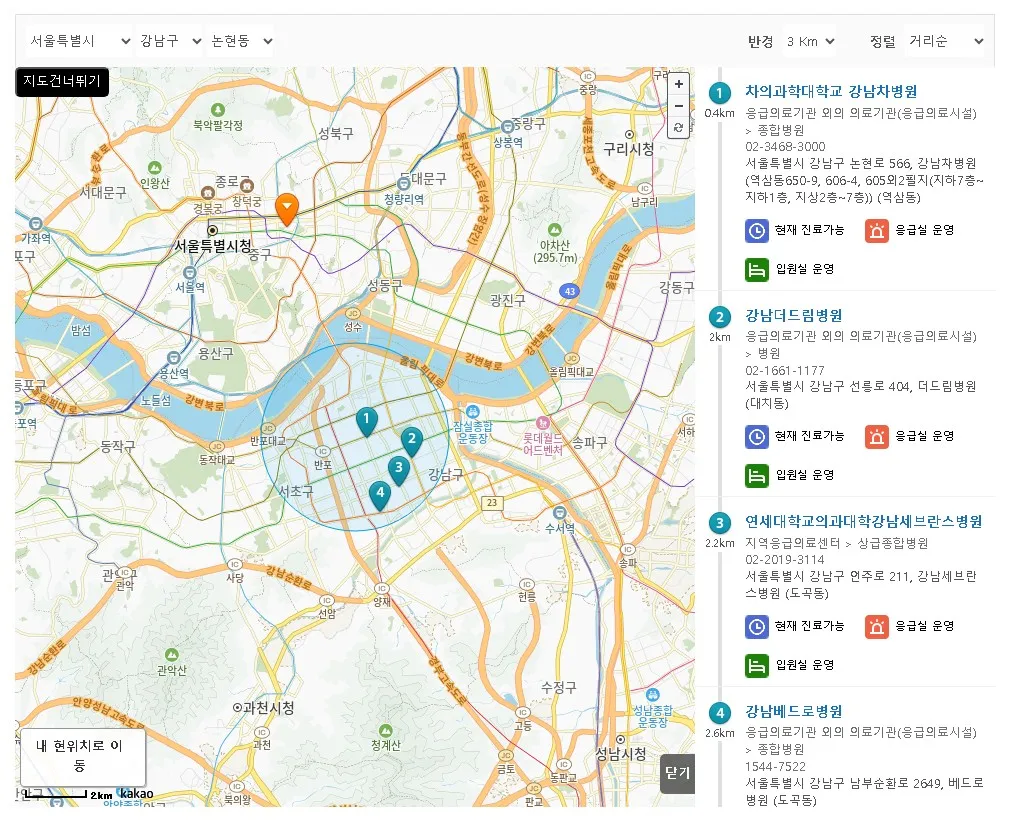The height and width of the screenshot is (829, 1022).
Task: Click the 닫기 close button on map
Action: pos(677,773)
